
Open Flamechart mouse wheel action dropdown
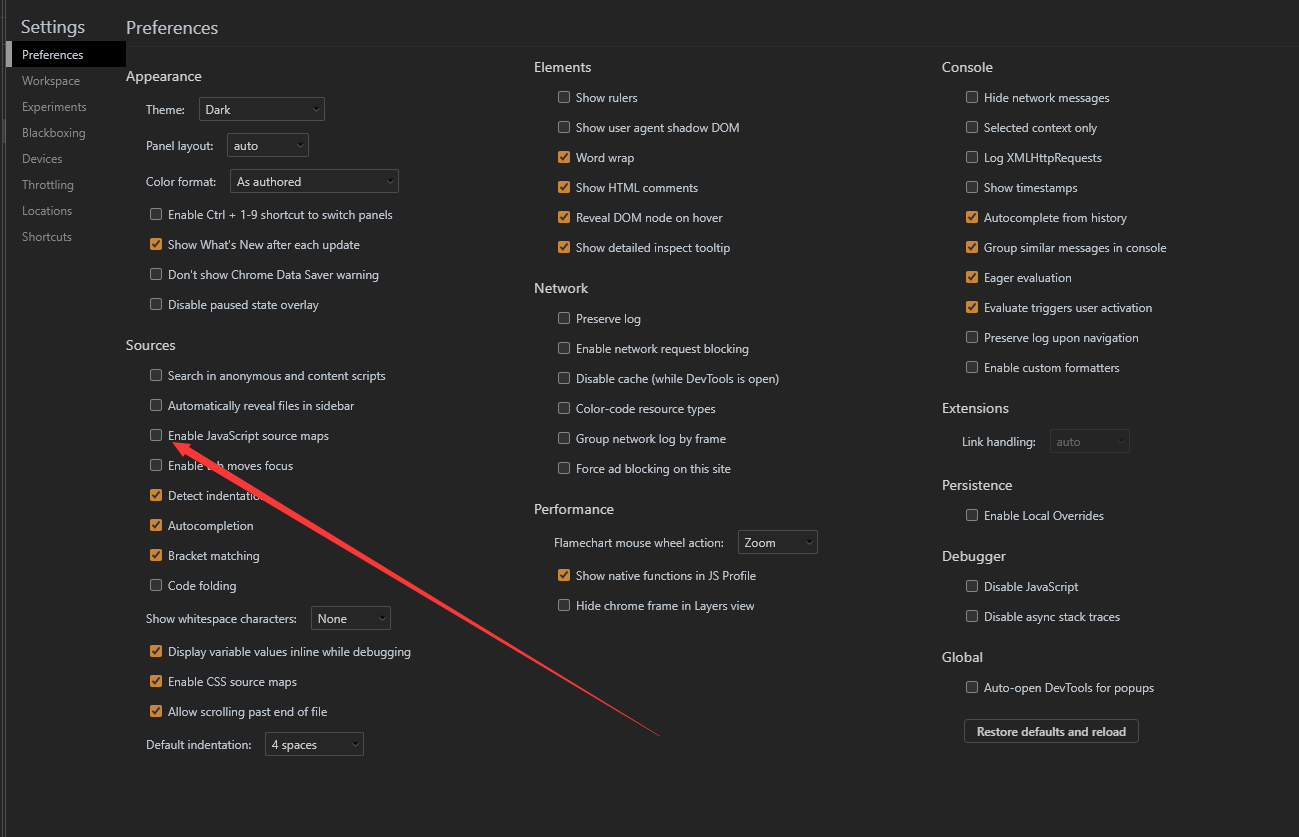click(778, 542)
